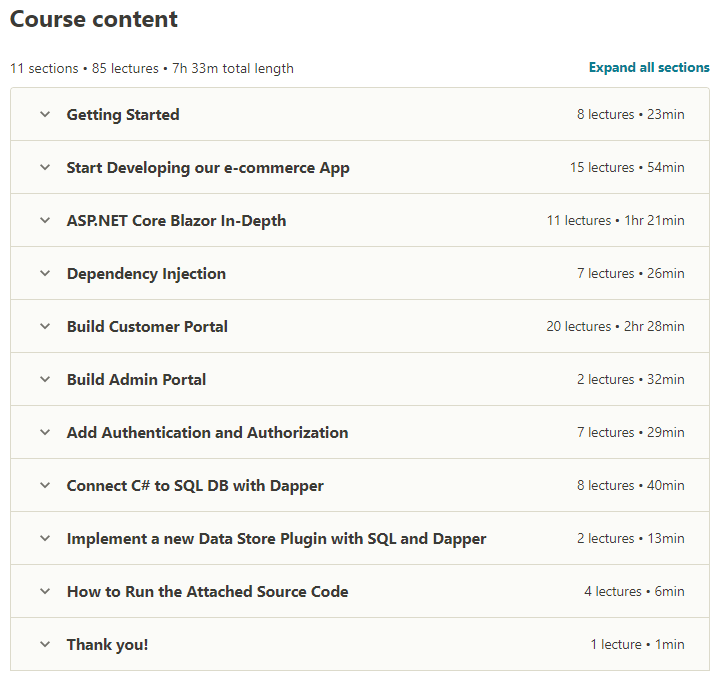Open the Build Customer Portal title
The width and height of the screenshot is (715, 680).
tap(147, 327)
